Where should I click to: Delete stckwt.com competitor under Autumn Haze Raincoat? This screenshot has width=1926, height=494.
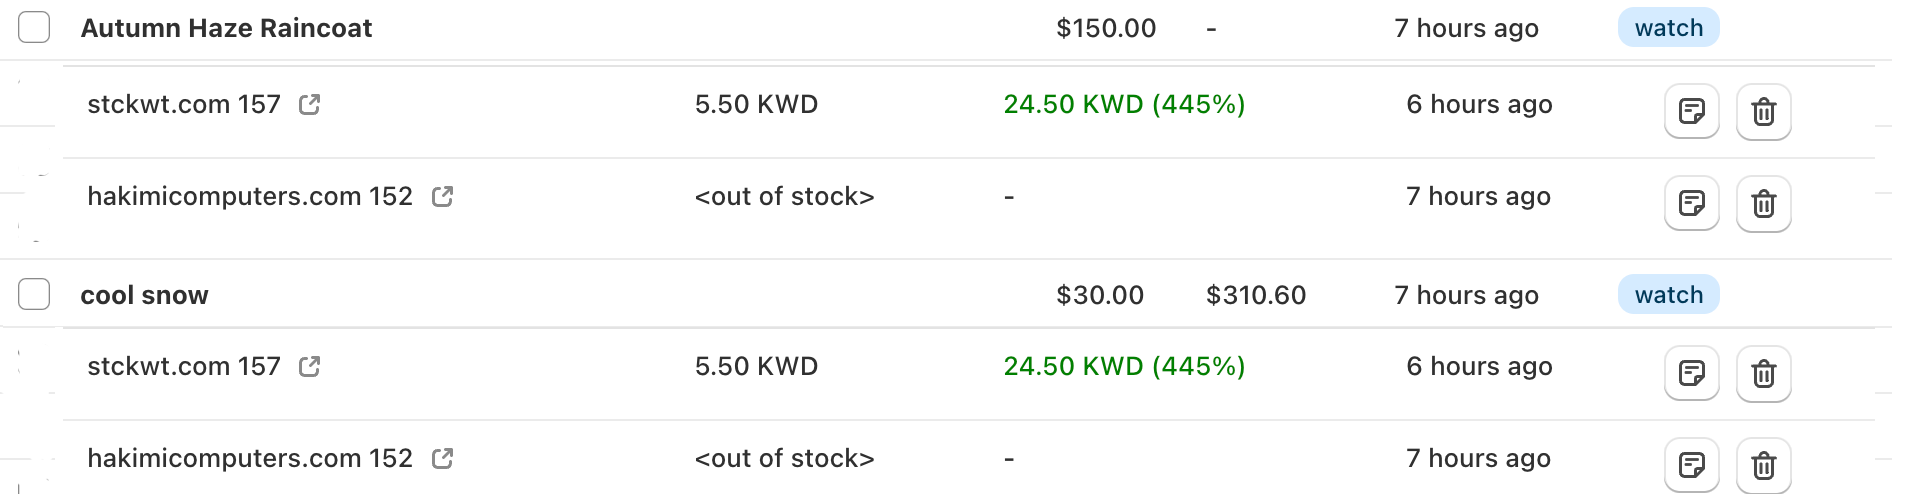click(1763, 111)
